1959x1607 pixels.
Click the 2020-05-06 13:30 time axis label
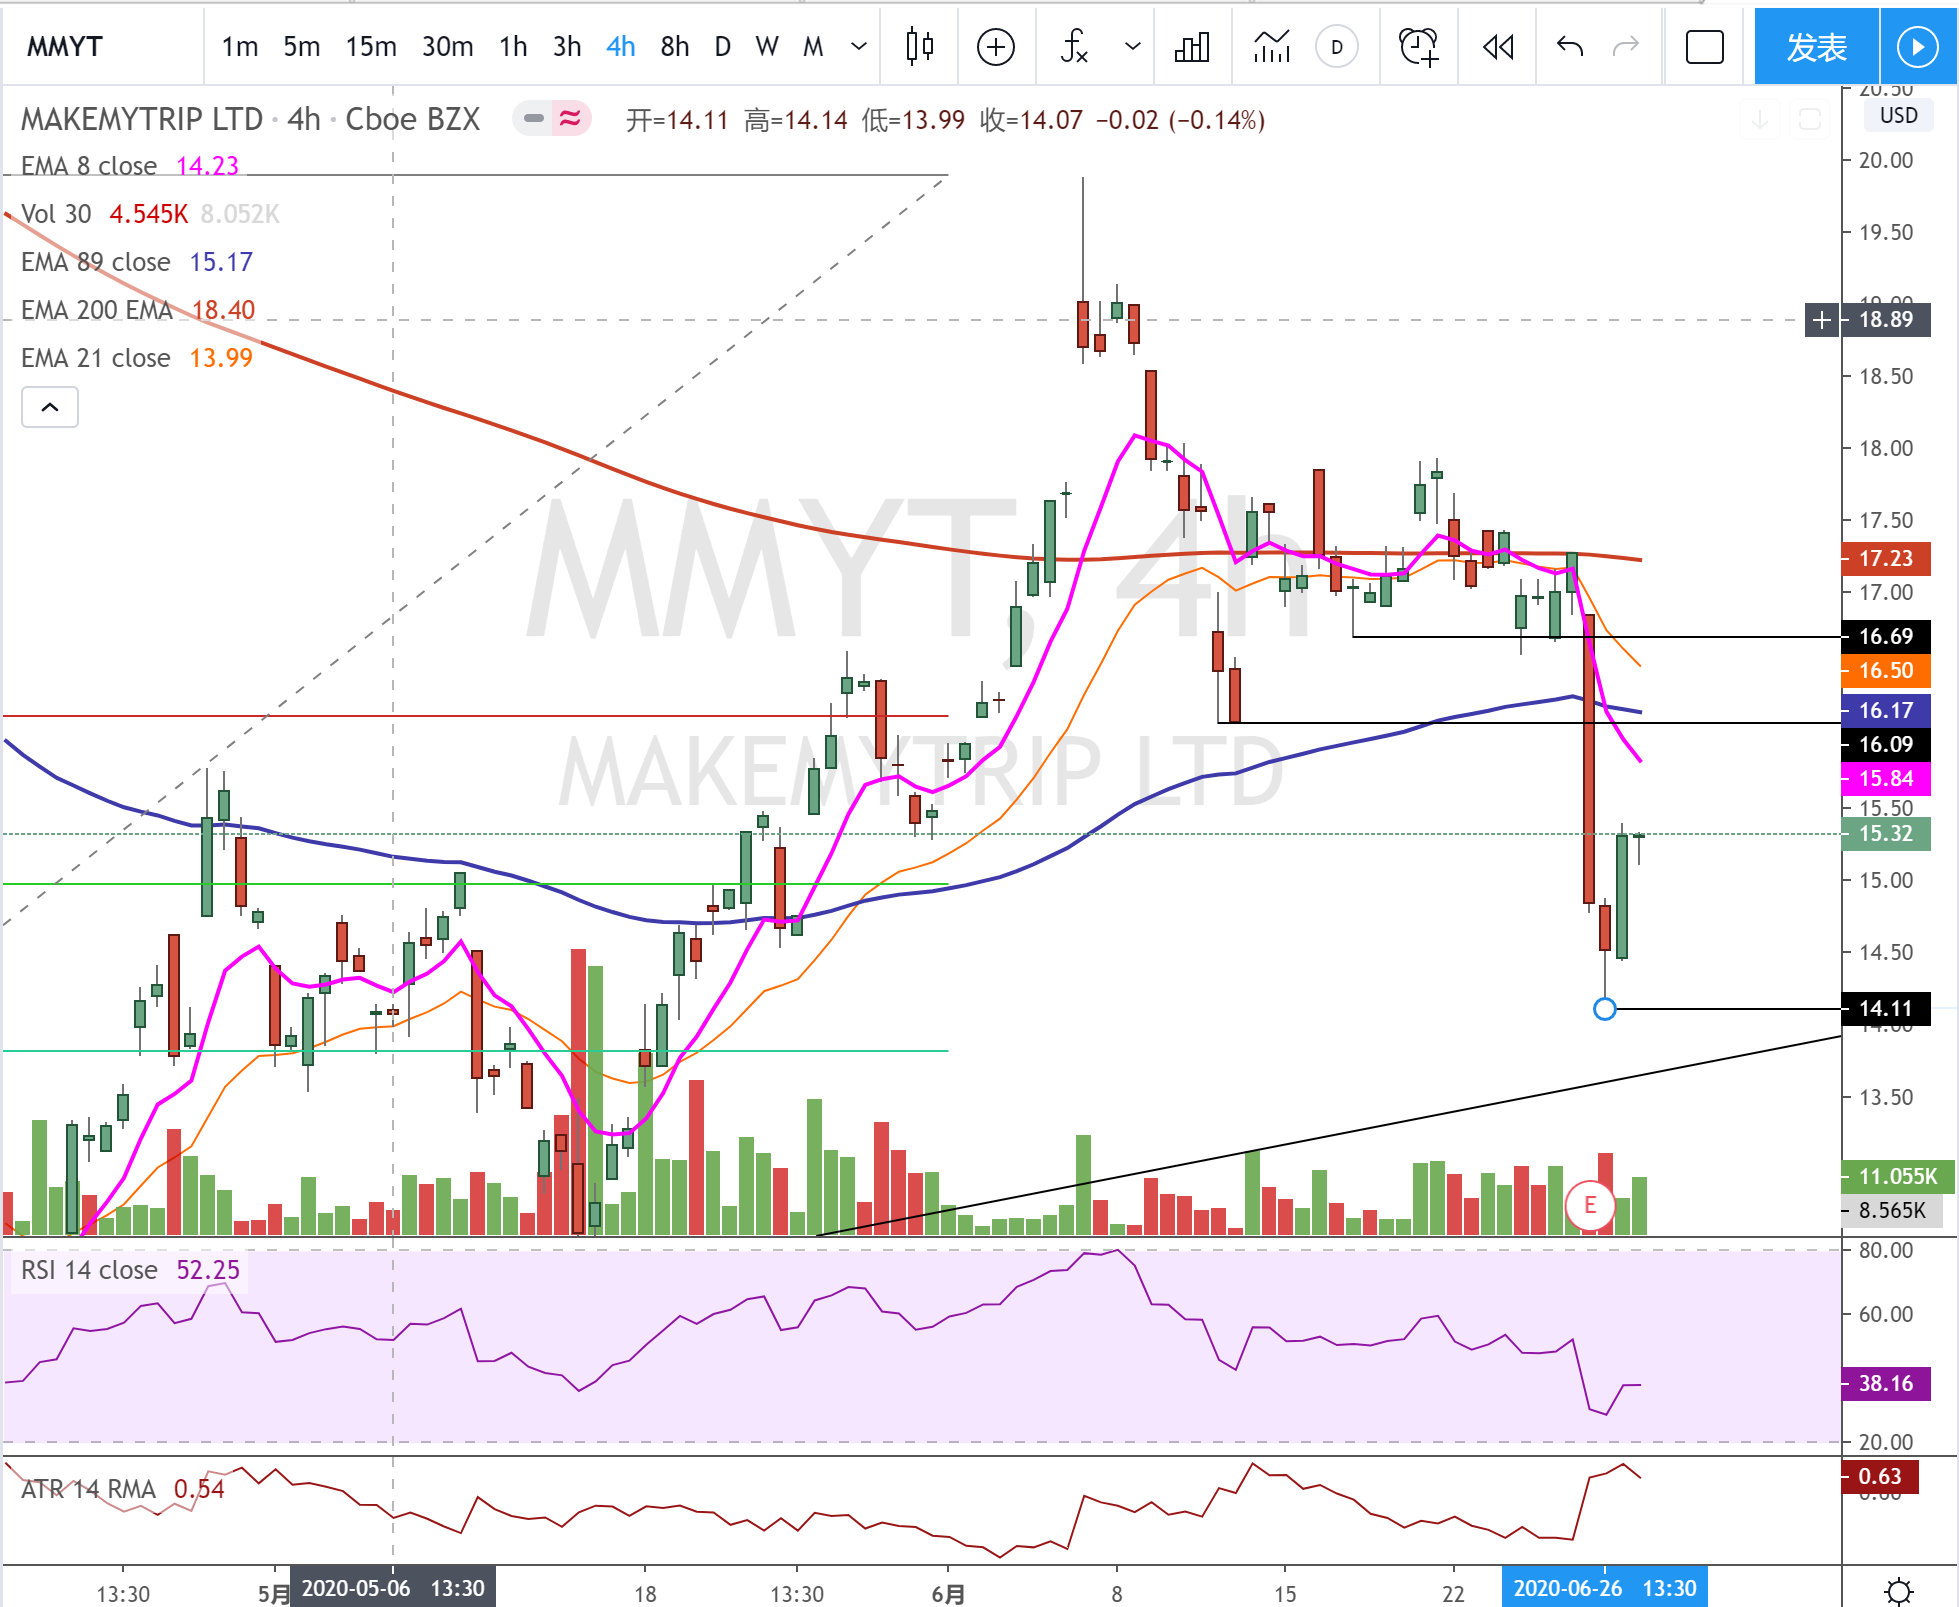click(392, 1588)
